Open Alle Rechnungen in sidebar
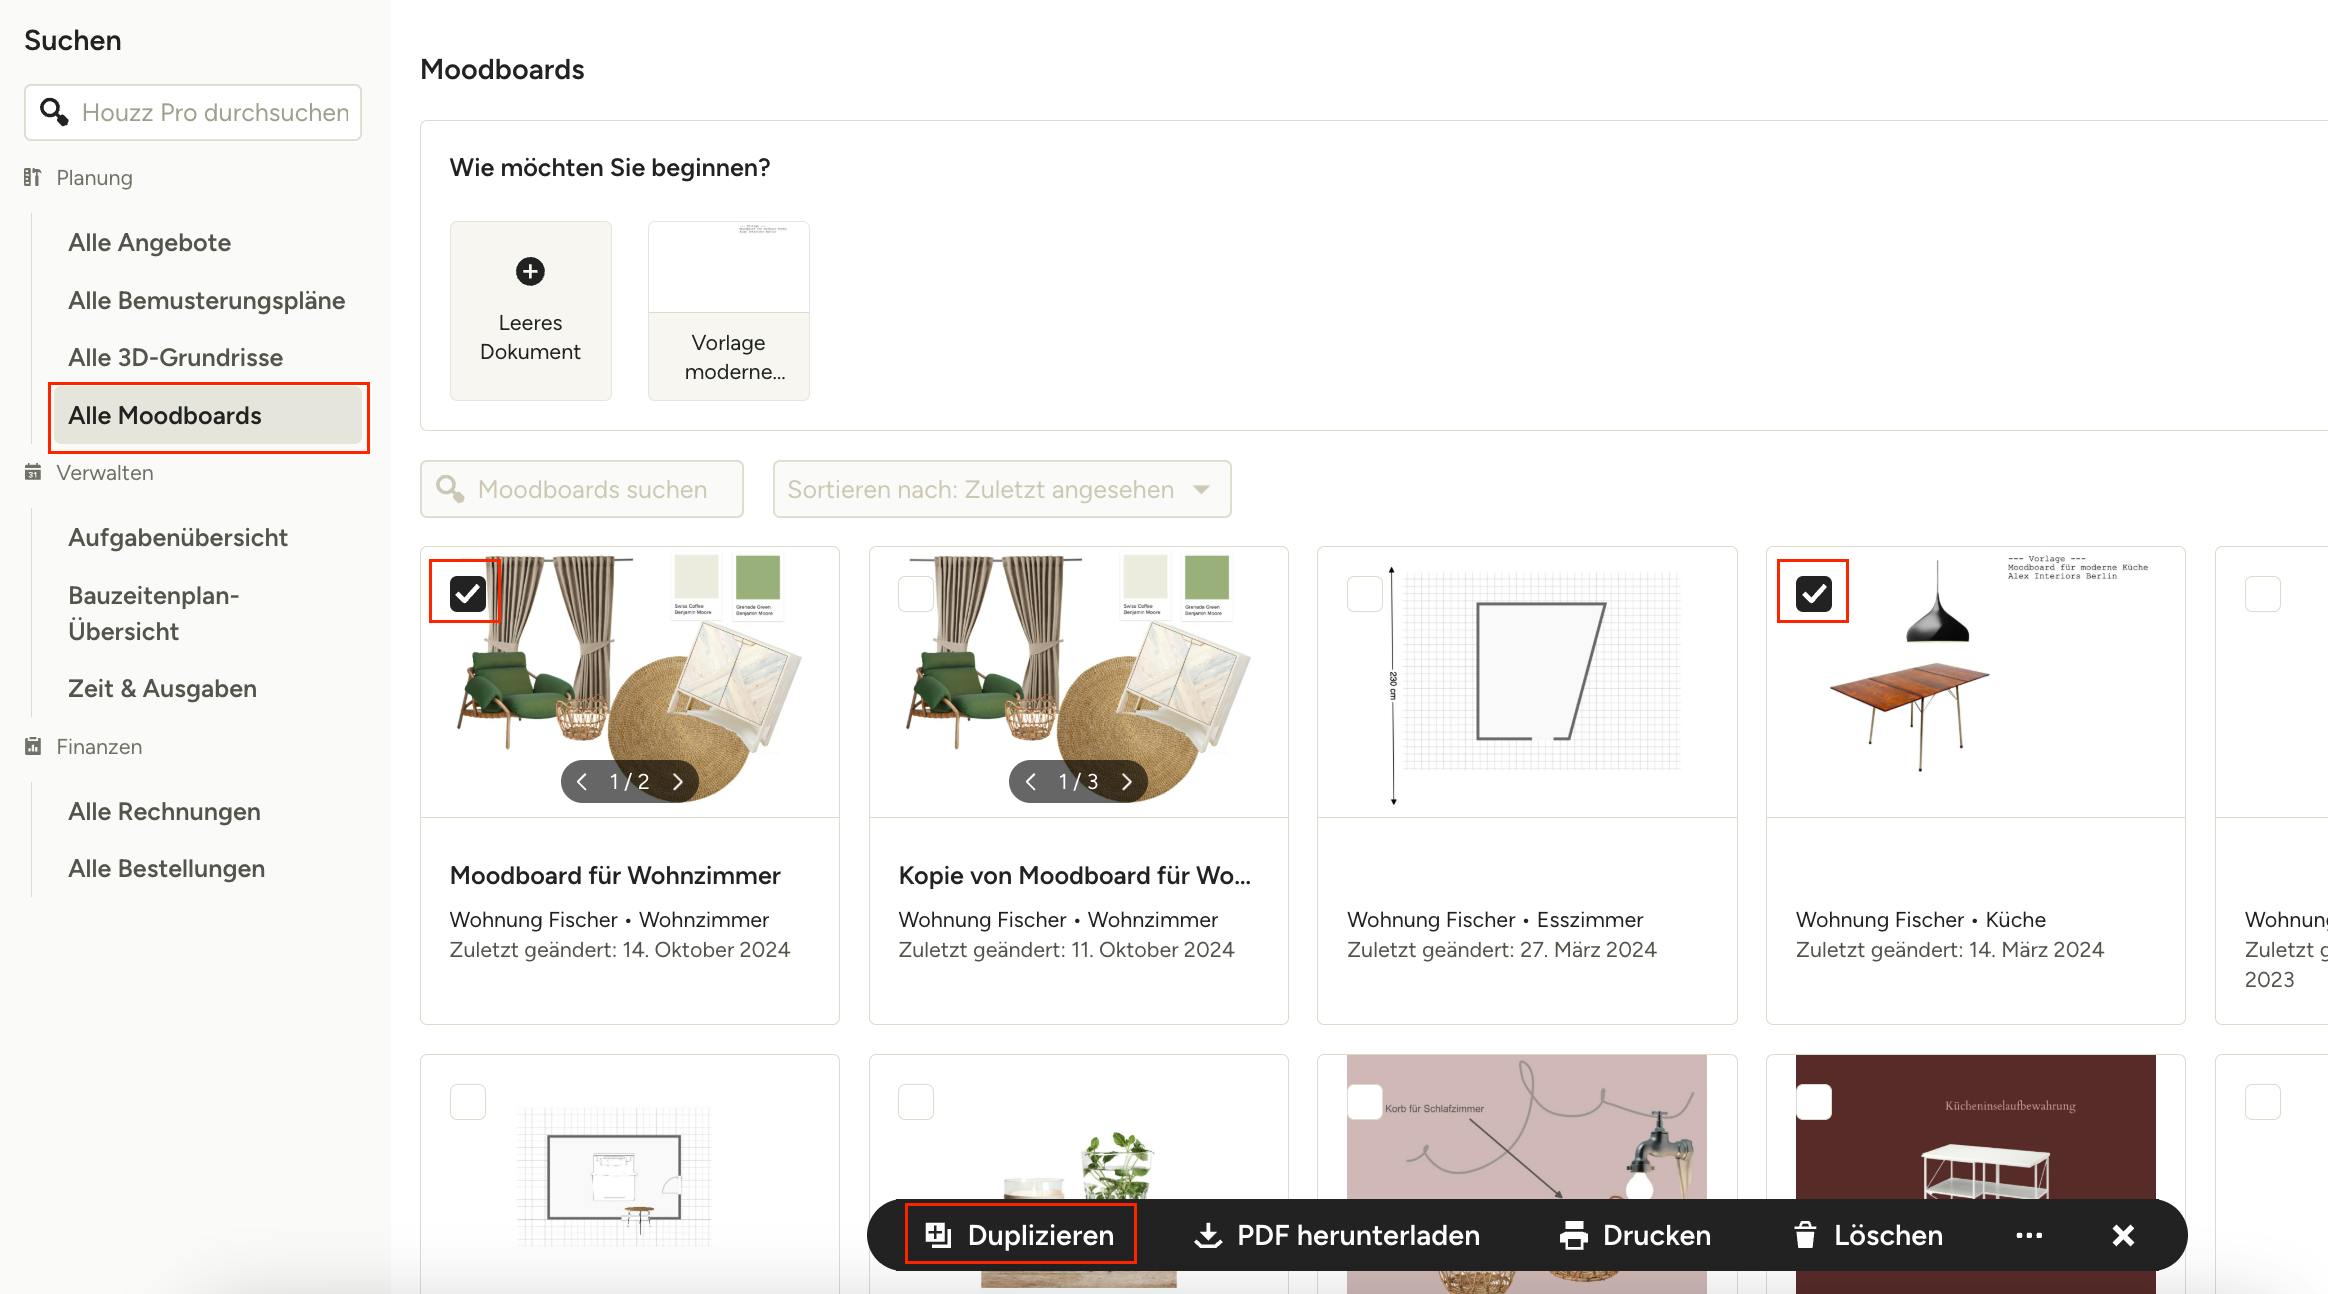The width and height of the screenshot is (2328, 1294). (165, 811)
